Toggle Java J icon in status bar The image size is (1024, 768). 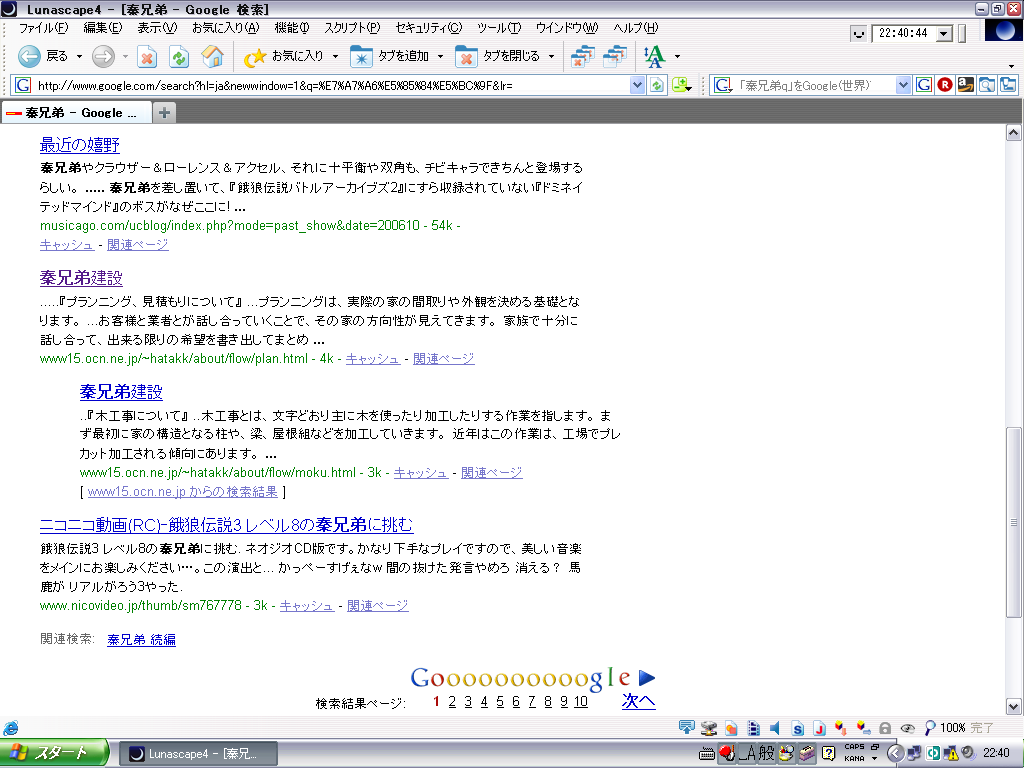point(819,728)
